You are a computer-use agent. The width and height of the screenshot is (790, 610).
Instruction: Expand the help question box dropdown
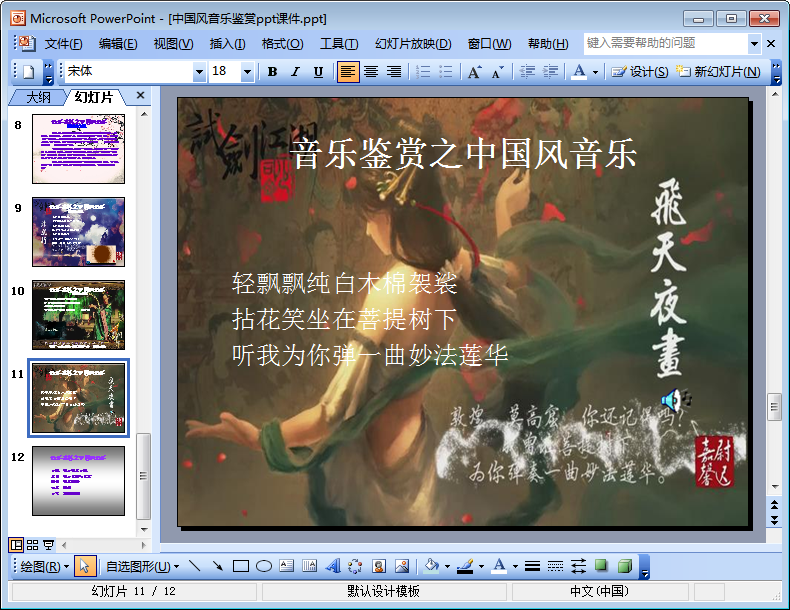pyautogui.click(x=754, y=44)
